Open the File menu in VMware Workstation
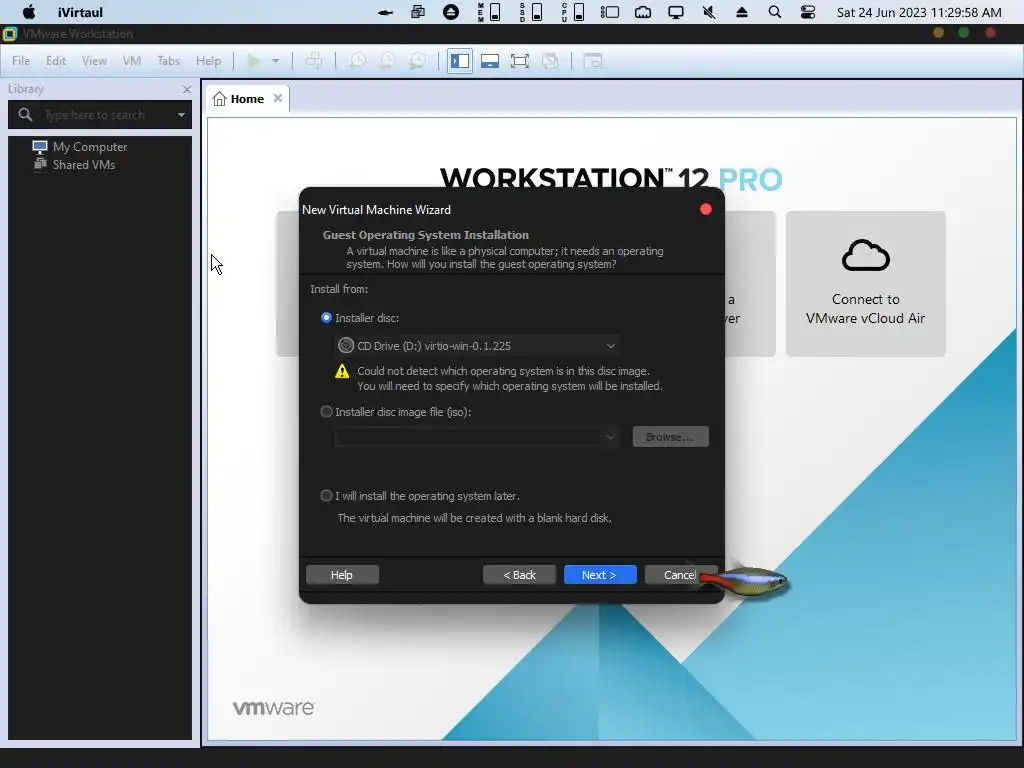Viewport: 1024px width, 768px height. point(21,61)
